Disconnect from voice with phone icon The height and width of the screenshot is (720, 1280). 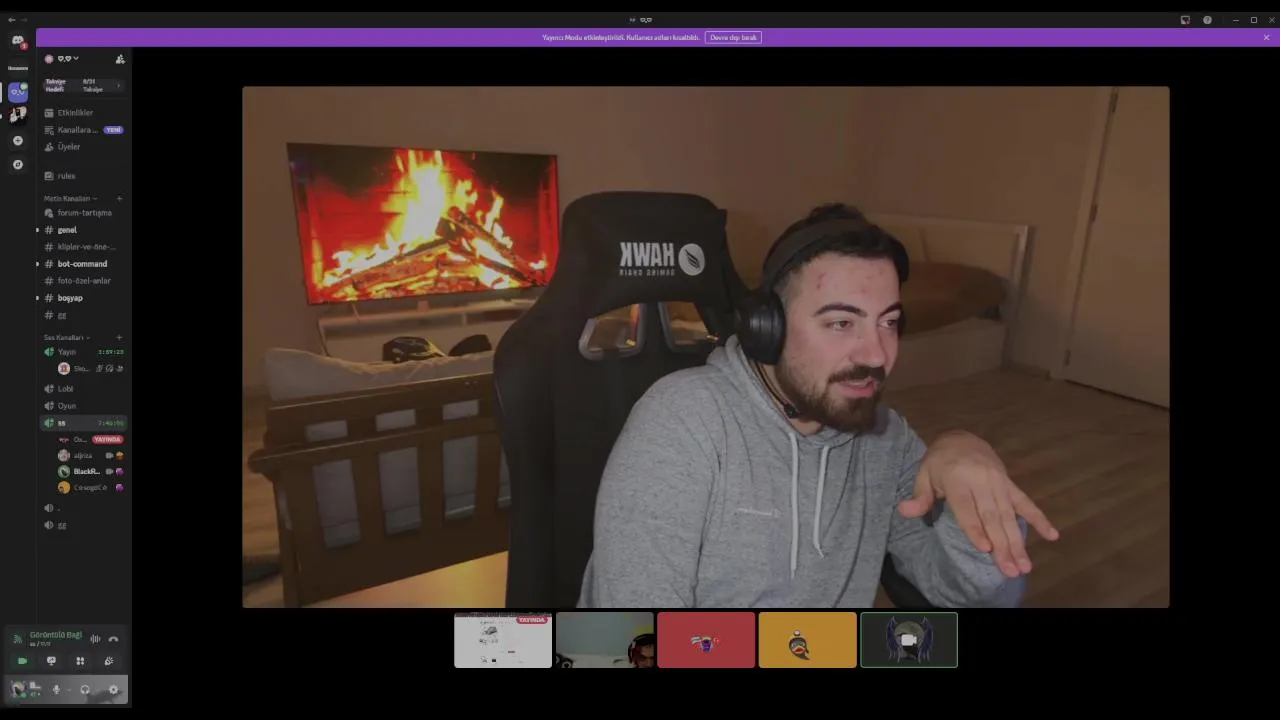113,639
